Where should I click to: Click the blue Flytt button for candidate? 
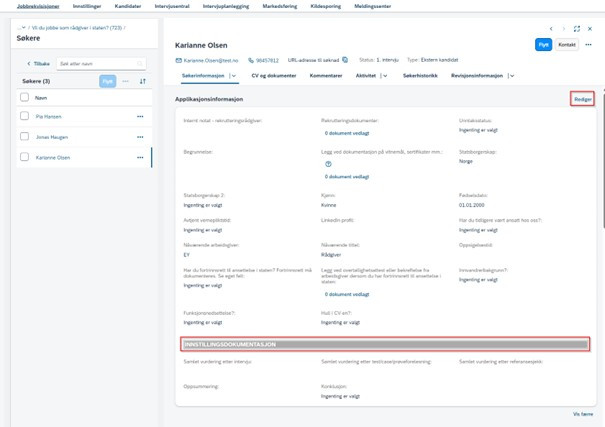pos(543,45)
